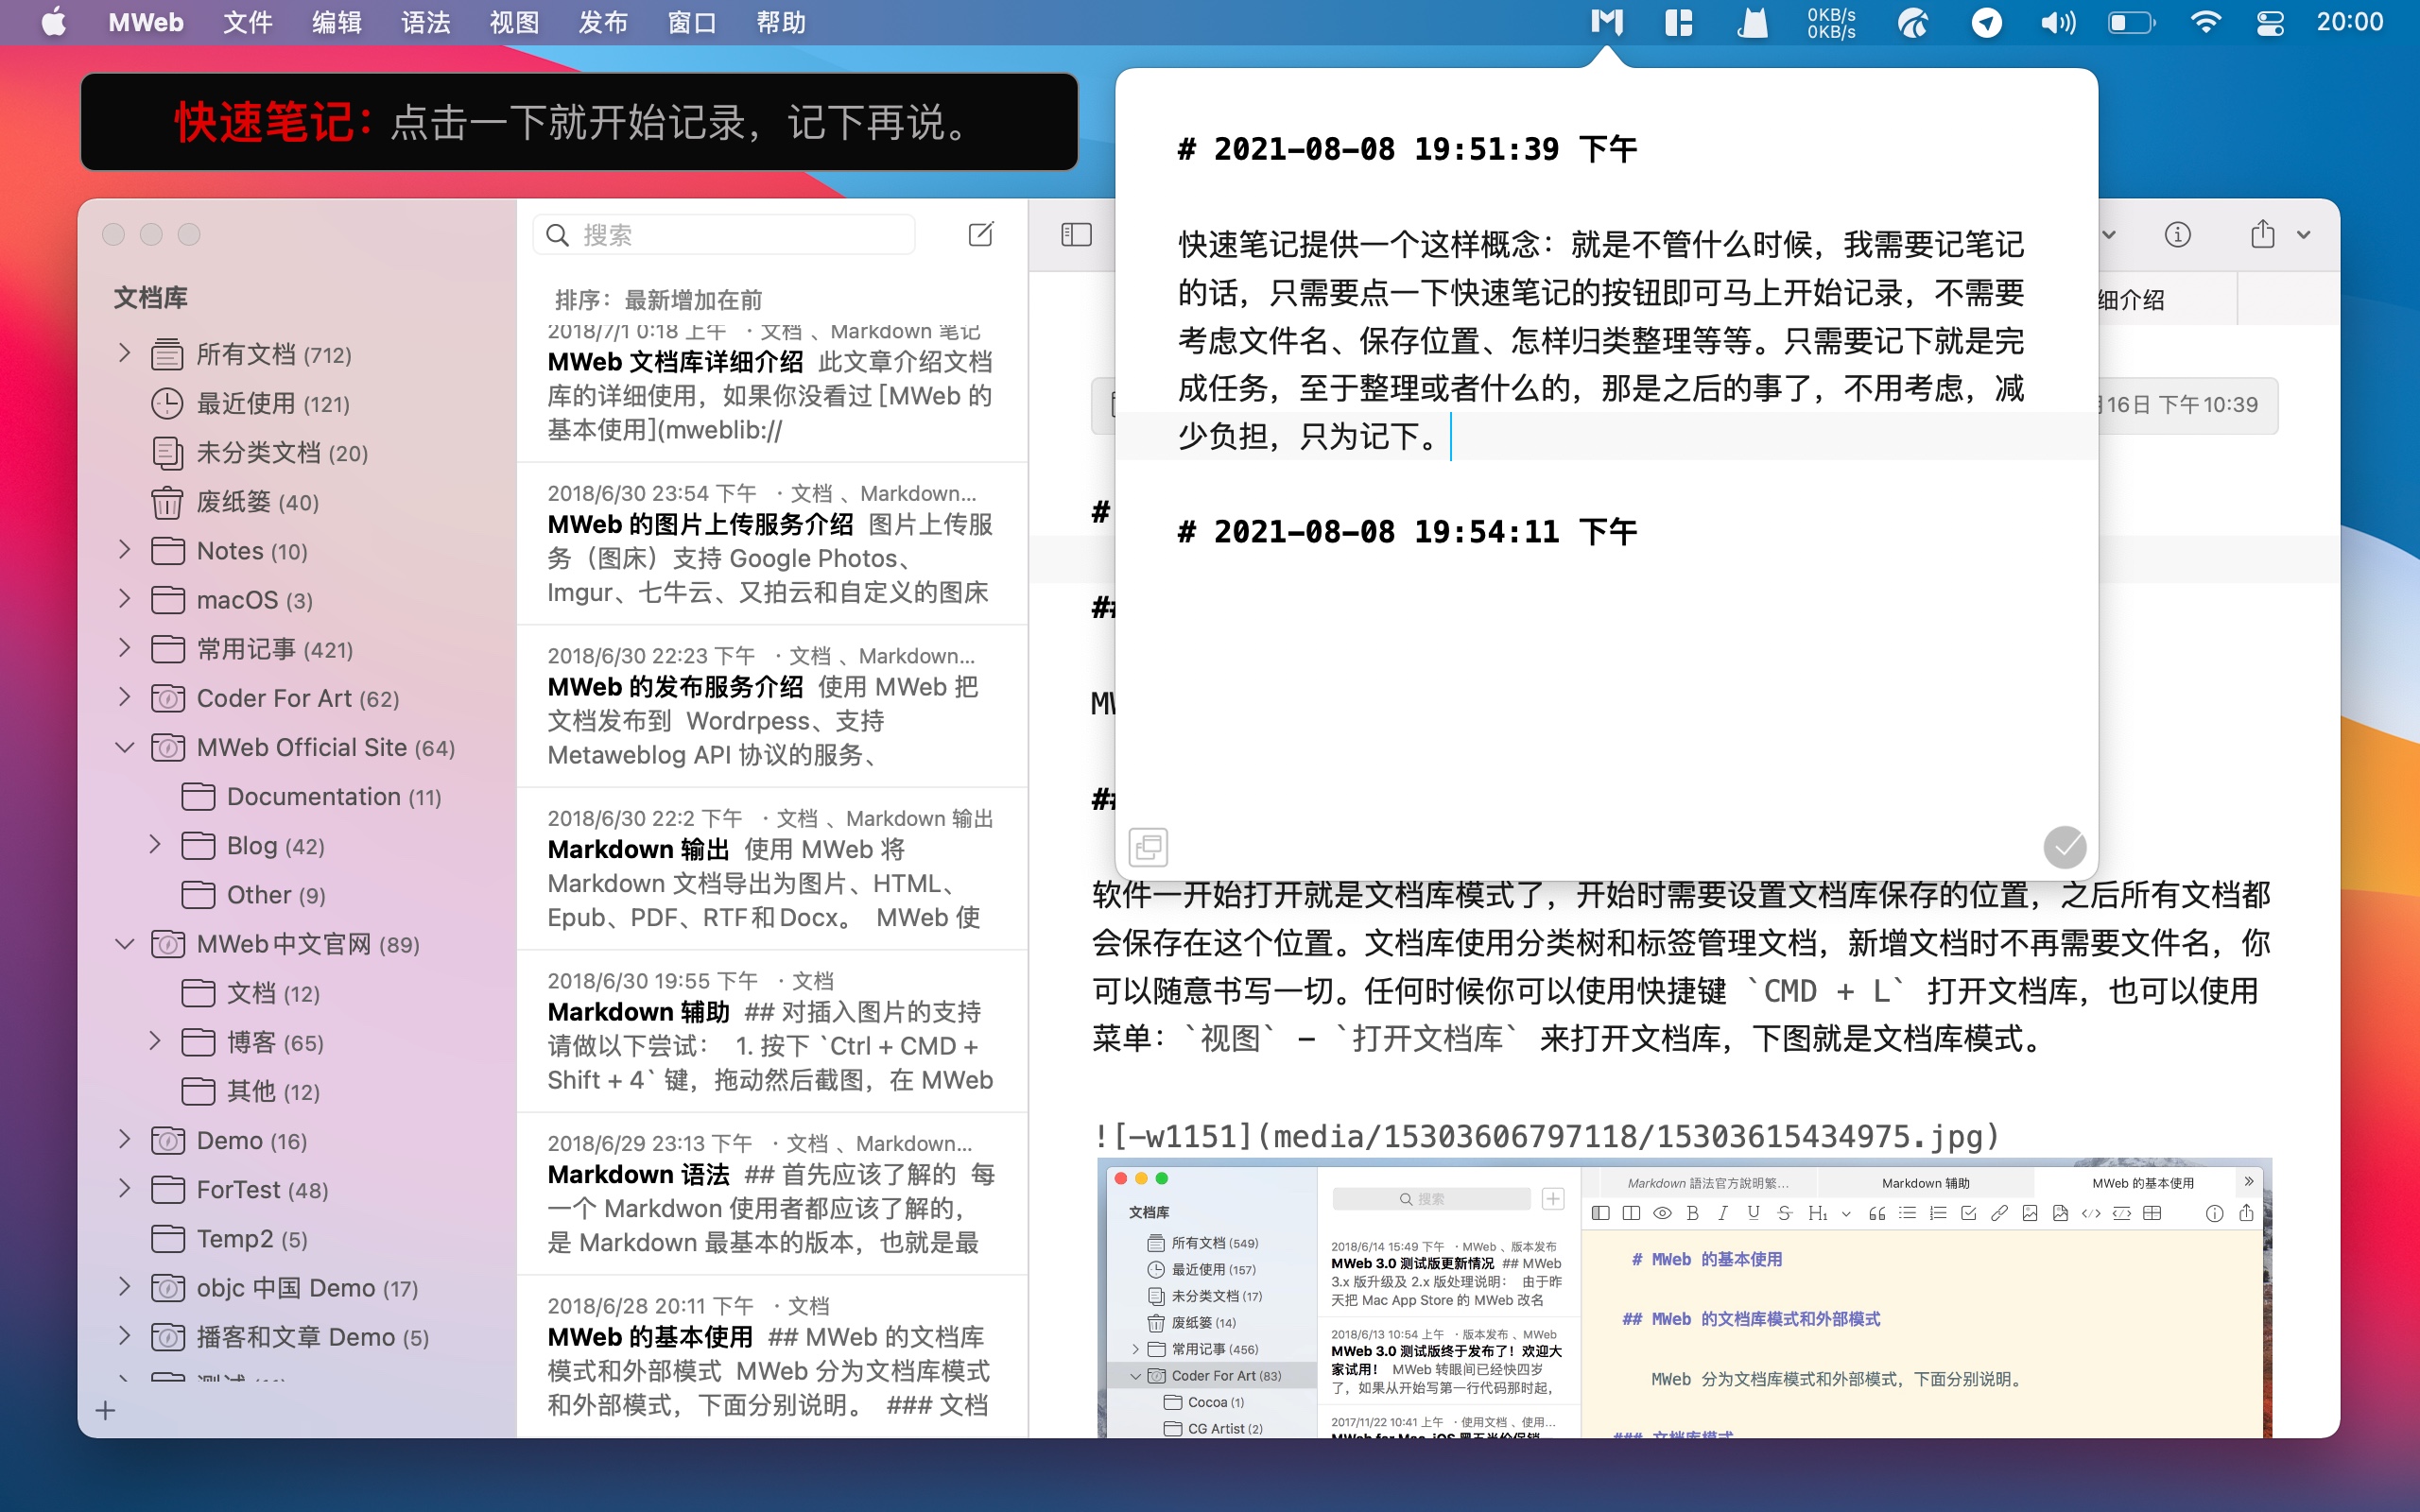Expand the Blog folder
This screenshot has width=2420, height=1512.
(x=155, y=846)
